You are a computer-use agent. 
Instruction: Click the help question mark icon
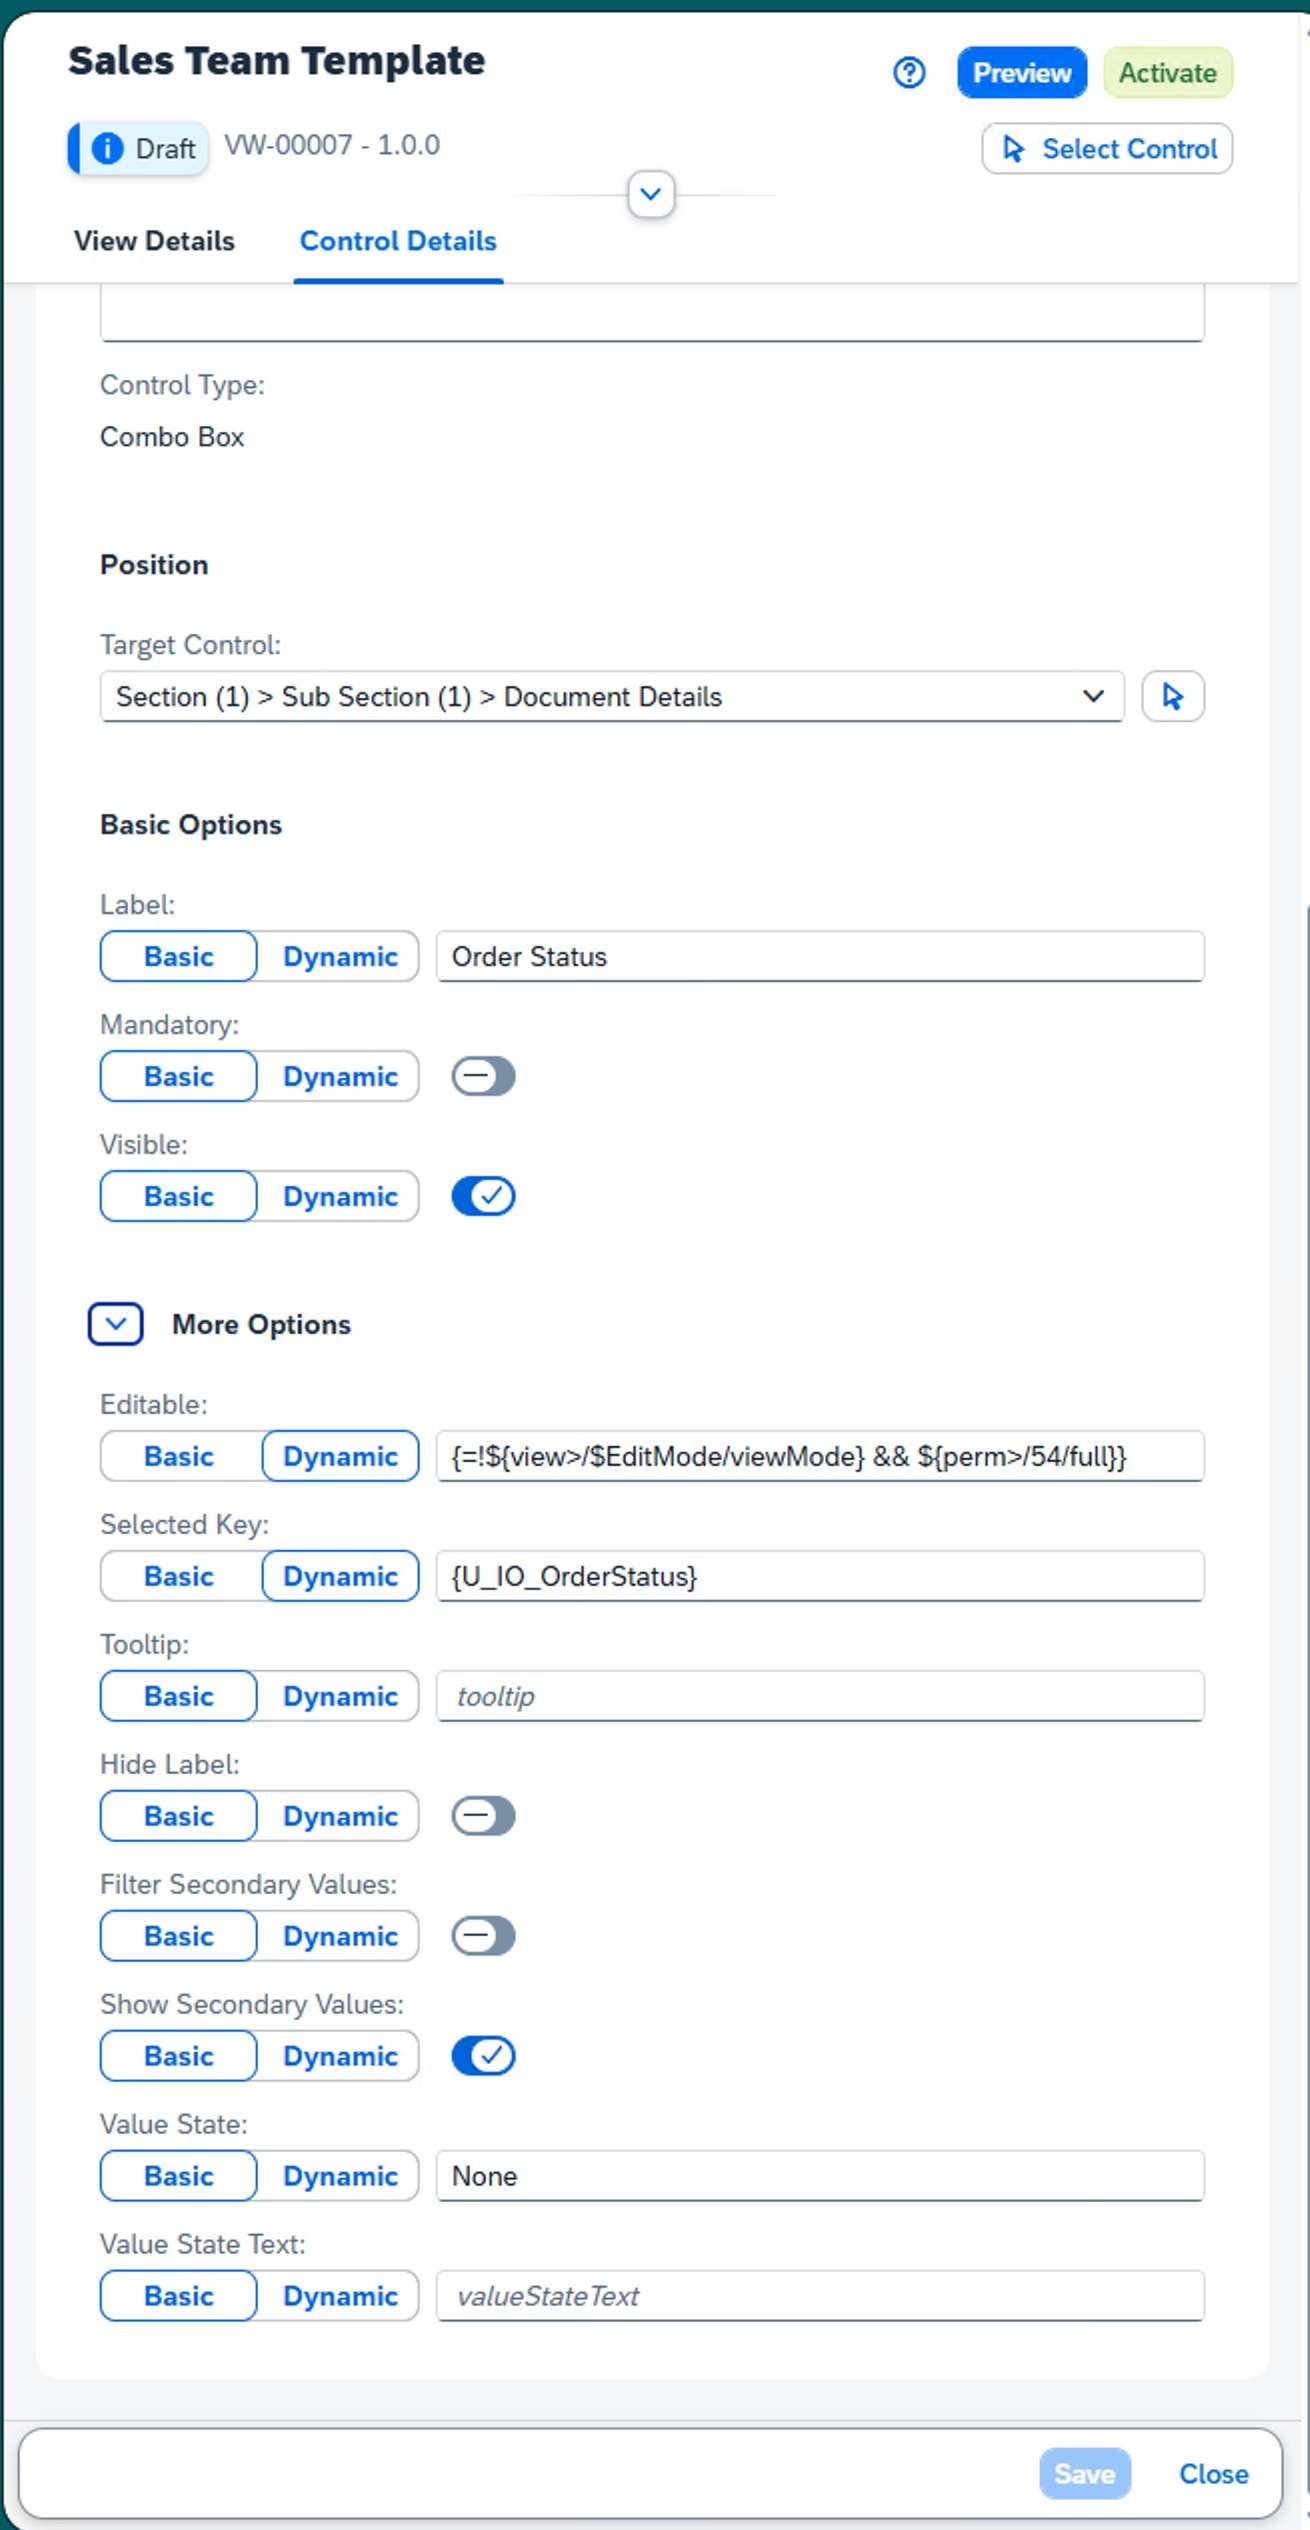[908, 73]
